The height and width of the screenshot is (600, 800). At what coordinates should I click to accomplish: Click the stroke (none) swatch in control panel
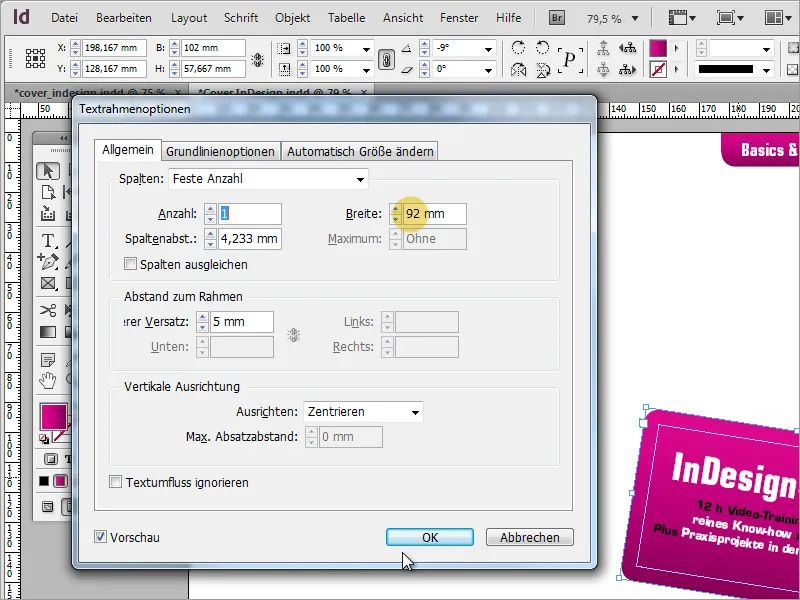click(x=658, y=69)
